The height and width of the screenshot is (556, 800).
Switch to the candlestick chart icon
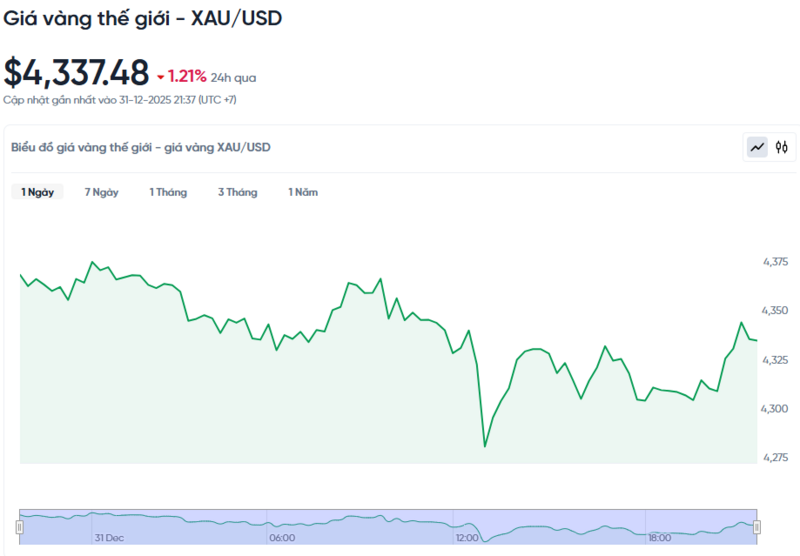783,148
